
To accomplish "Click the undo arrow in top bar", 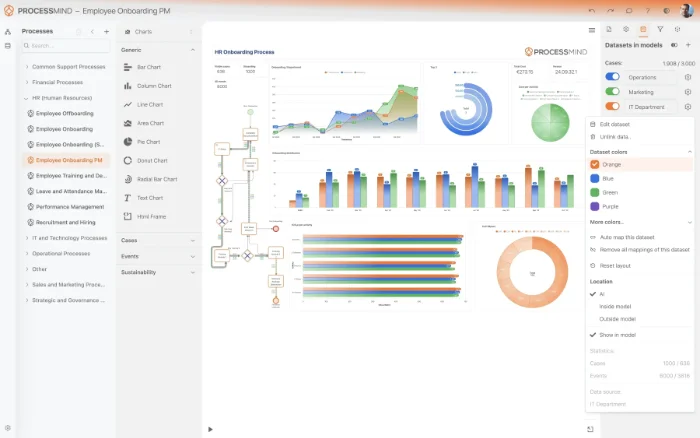I will (x=592, y=9).
